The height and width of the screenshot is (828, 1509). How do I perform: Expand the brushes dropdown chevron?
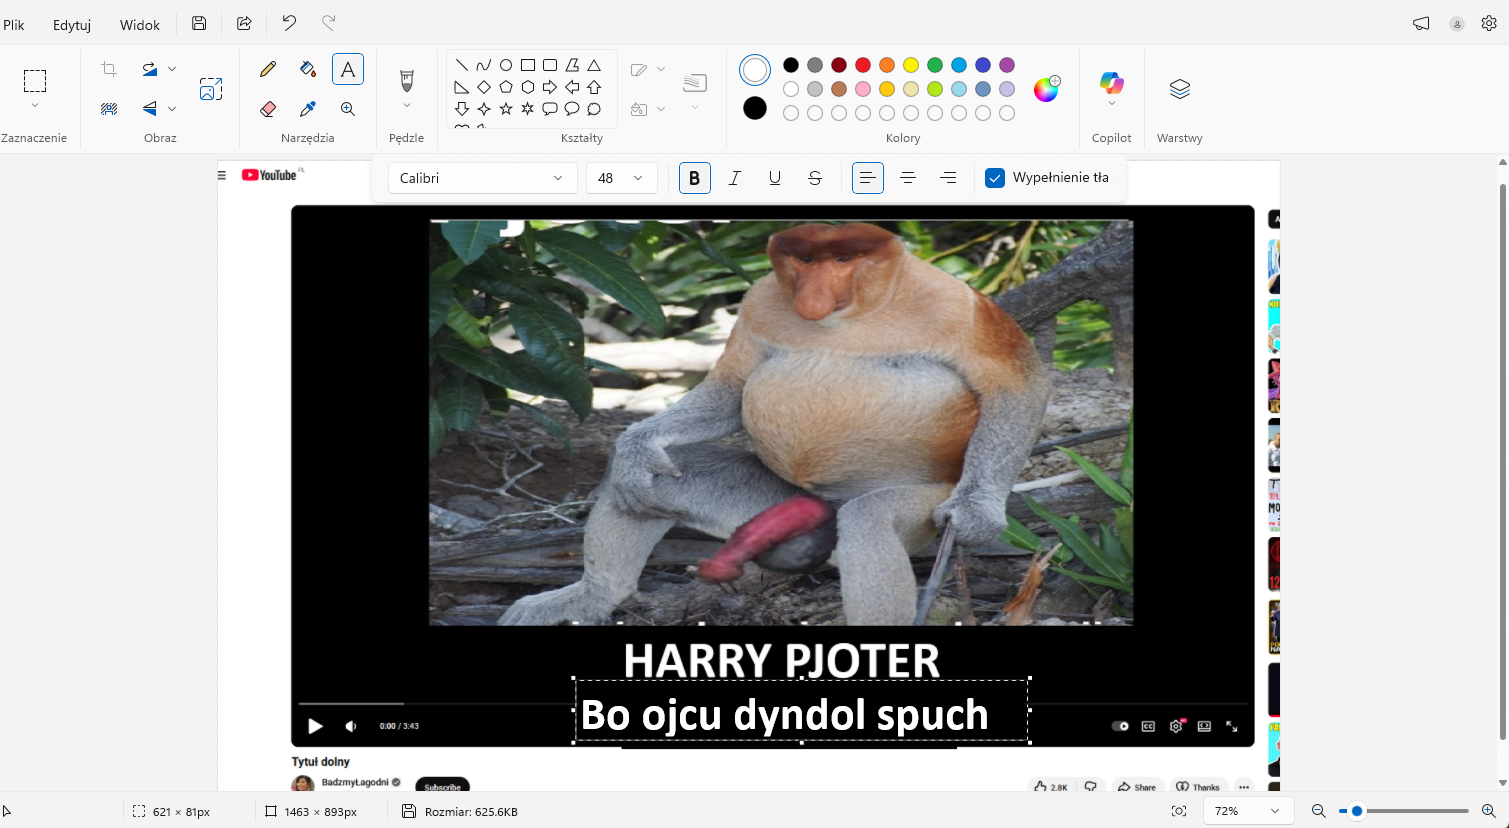pos(406,106)
